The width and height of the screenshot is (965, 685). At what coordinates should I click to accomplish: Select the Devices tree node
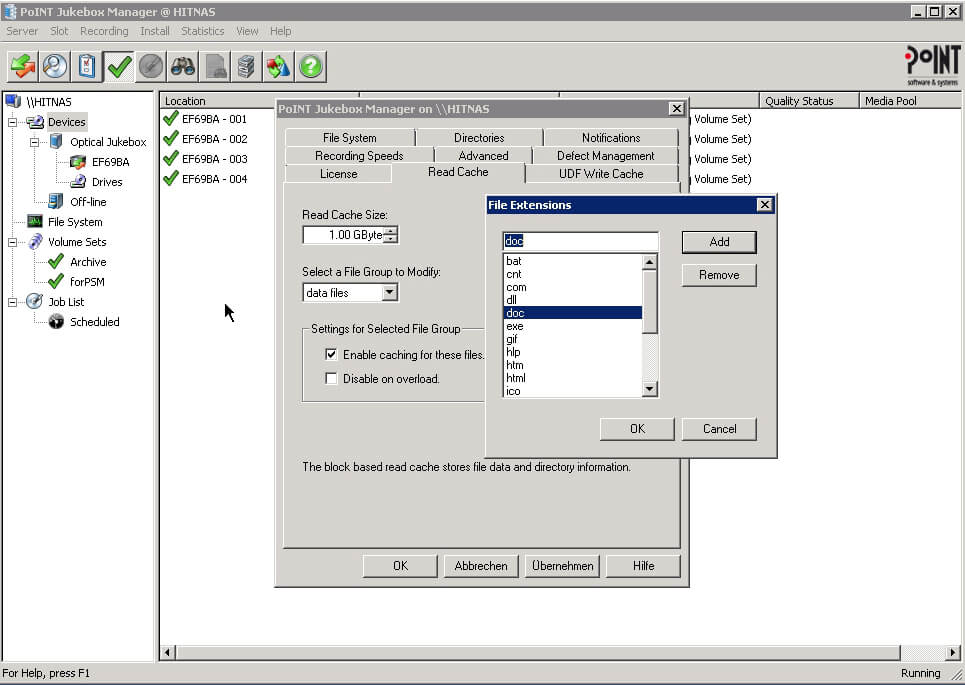[66, 122]
